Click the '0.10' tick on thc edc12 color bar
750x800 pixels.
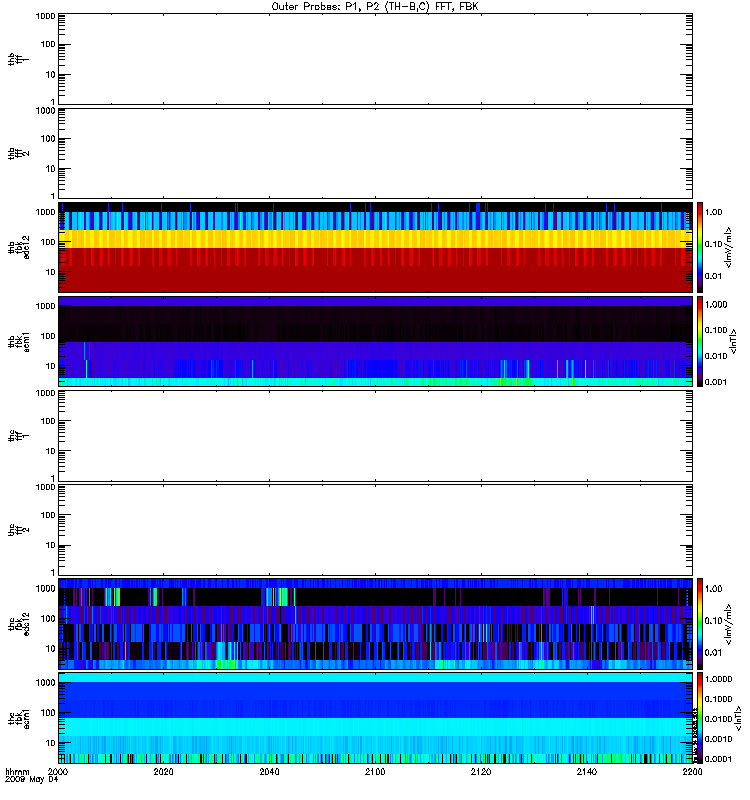[x=713, y=620]
